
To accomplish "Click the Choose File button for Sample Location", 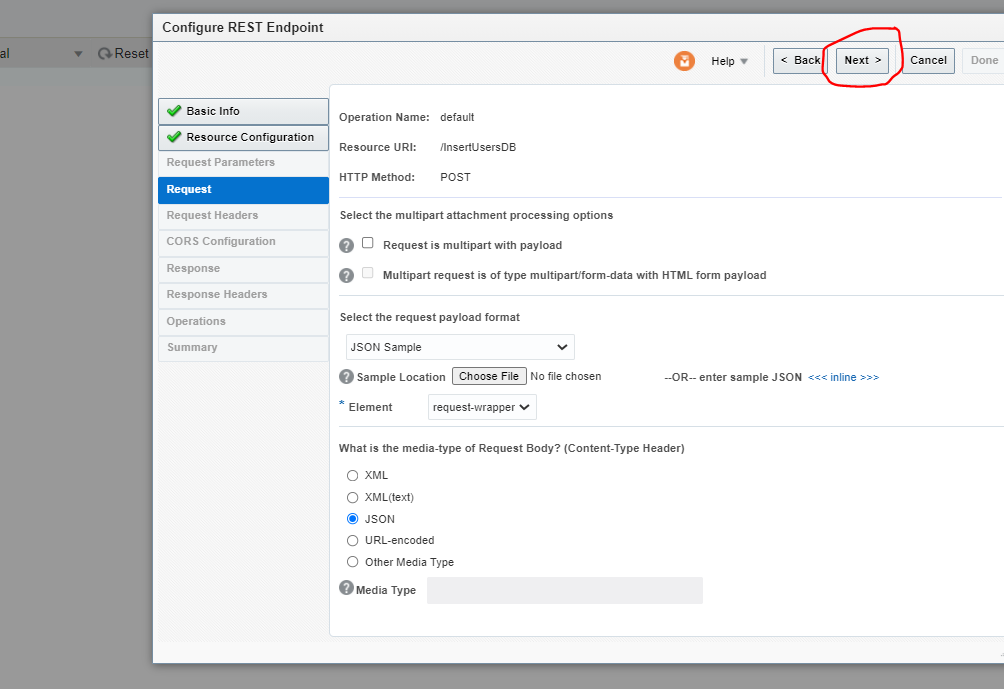I will pyautogui.click(x=489, y=376).
